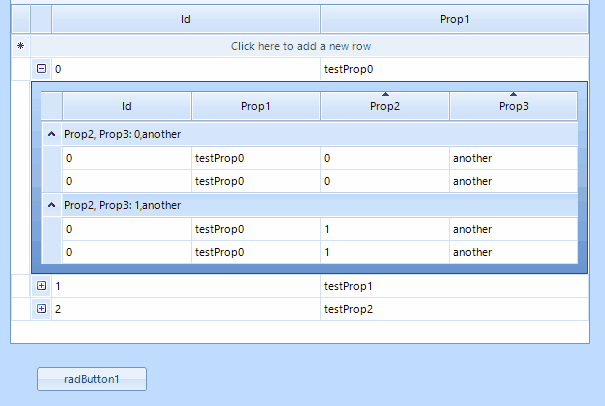Toggle sort on nested Prop3 header
The image size is (605, 406).
pyautogui.click(x=513, y=106)
